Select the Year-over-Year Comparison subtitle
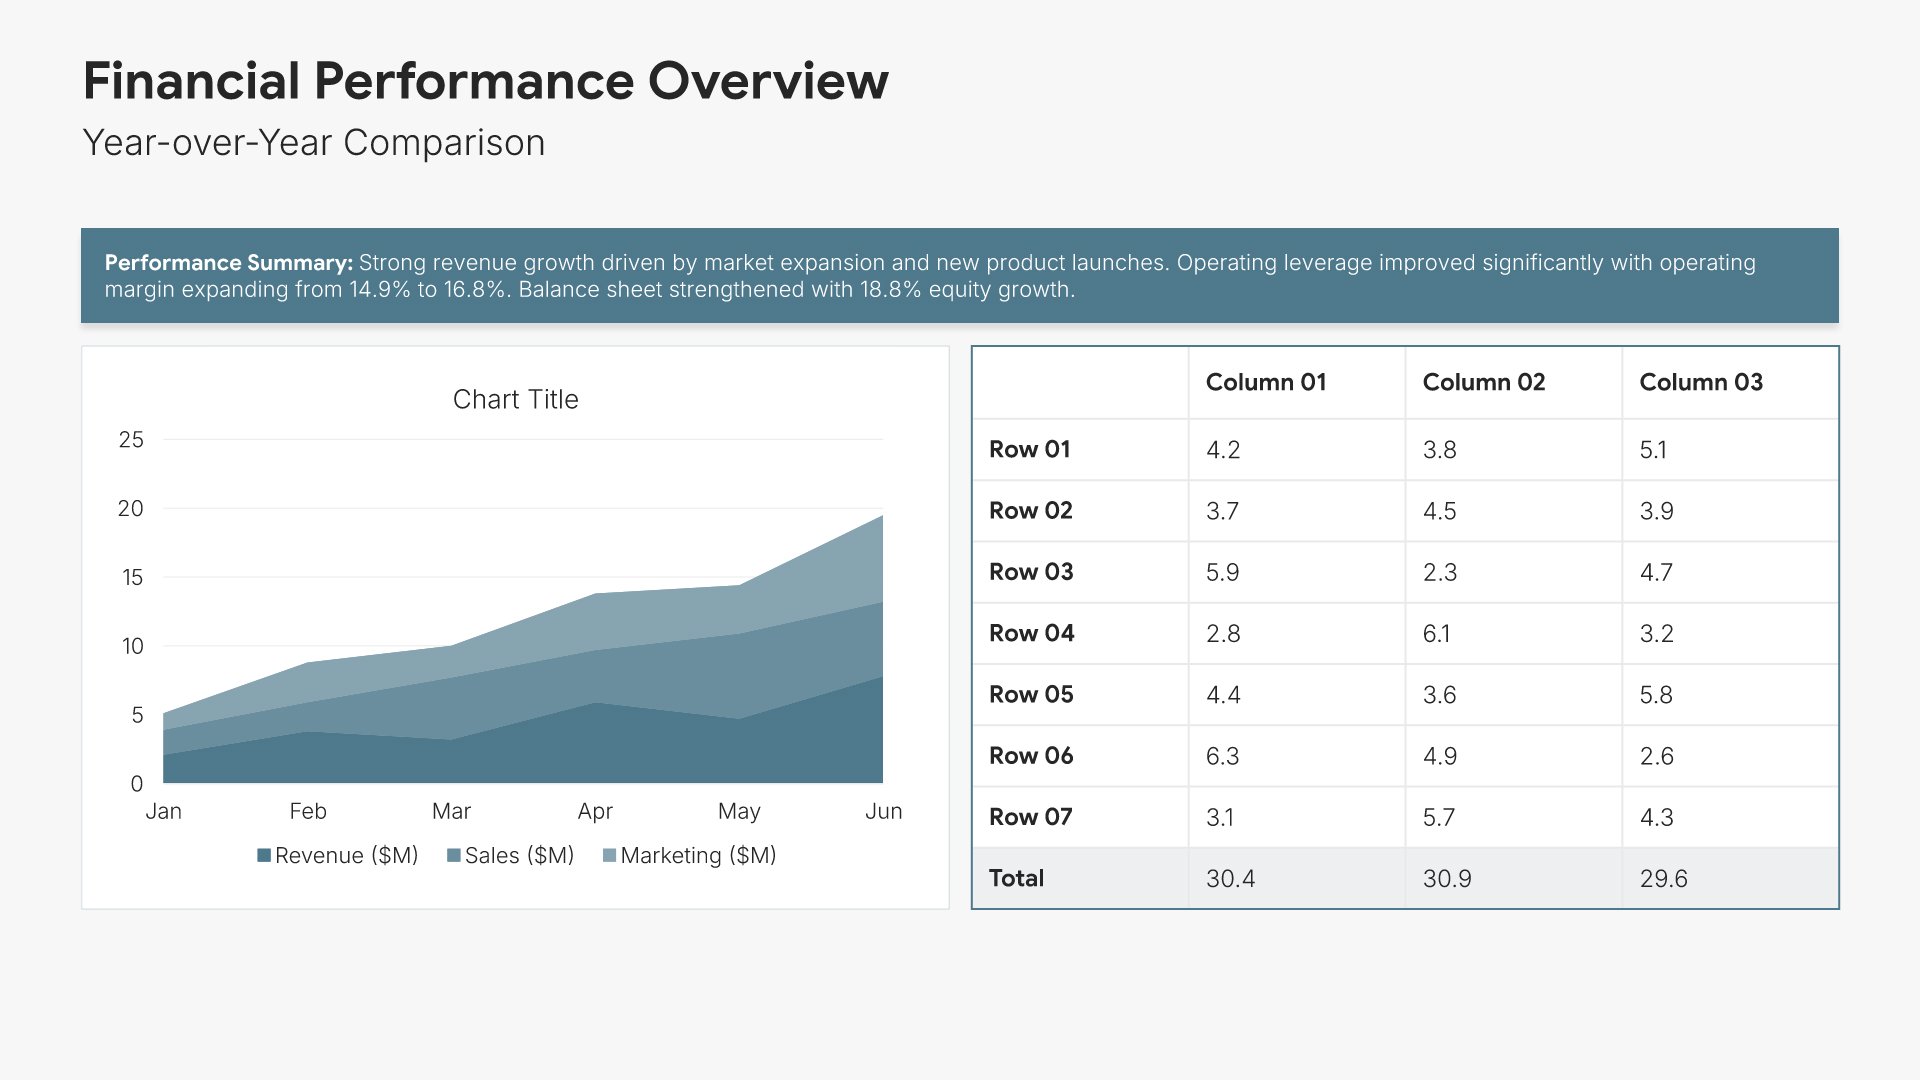This screenshot has width=1920, height=1080. click(x=313, y=143)
